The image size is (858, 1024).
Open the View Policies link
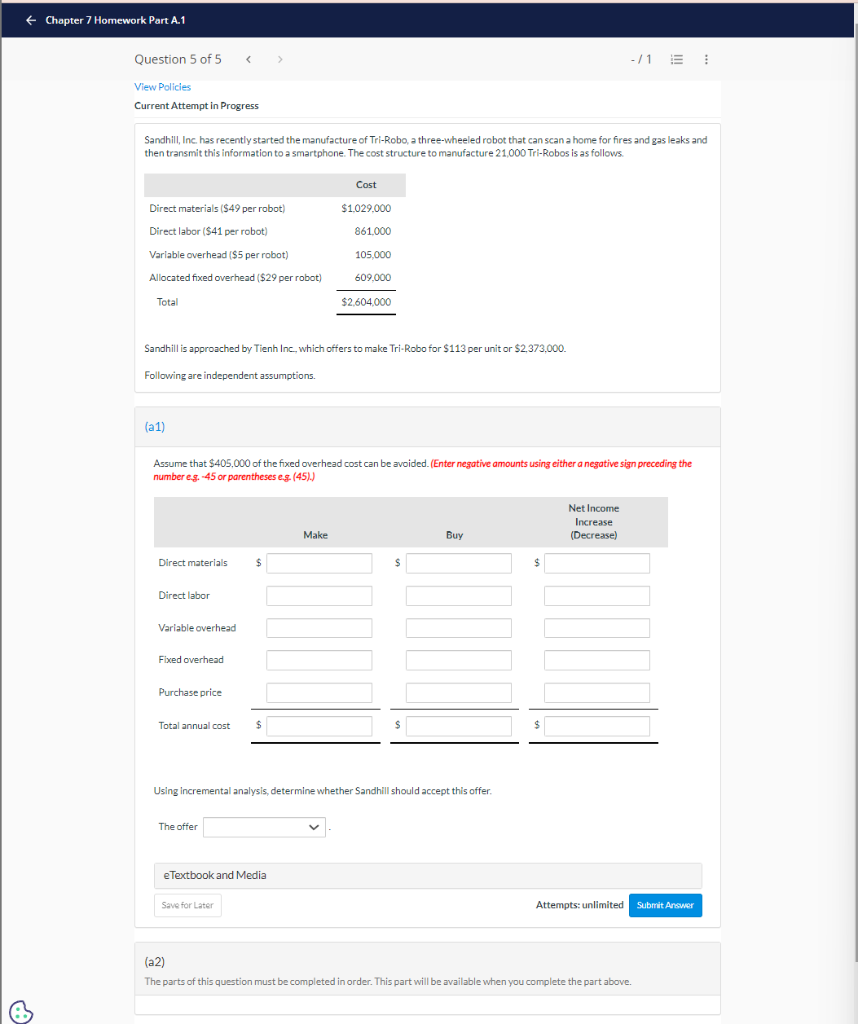click(x=163, y=87)
